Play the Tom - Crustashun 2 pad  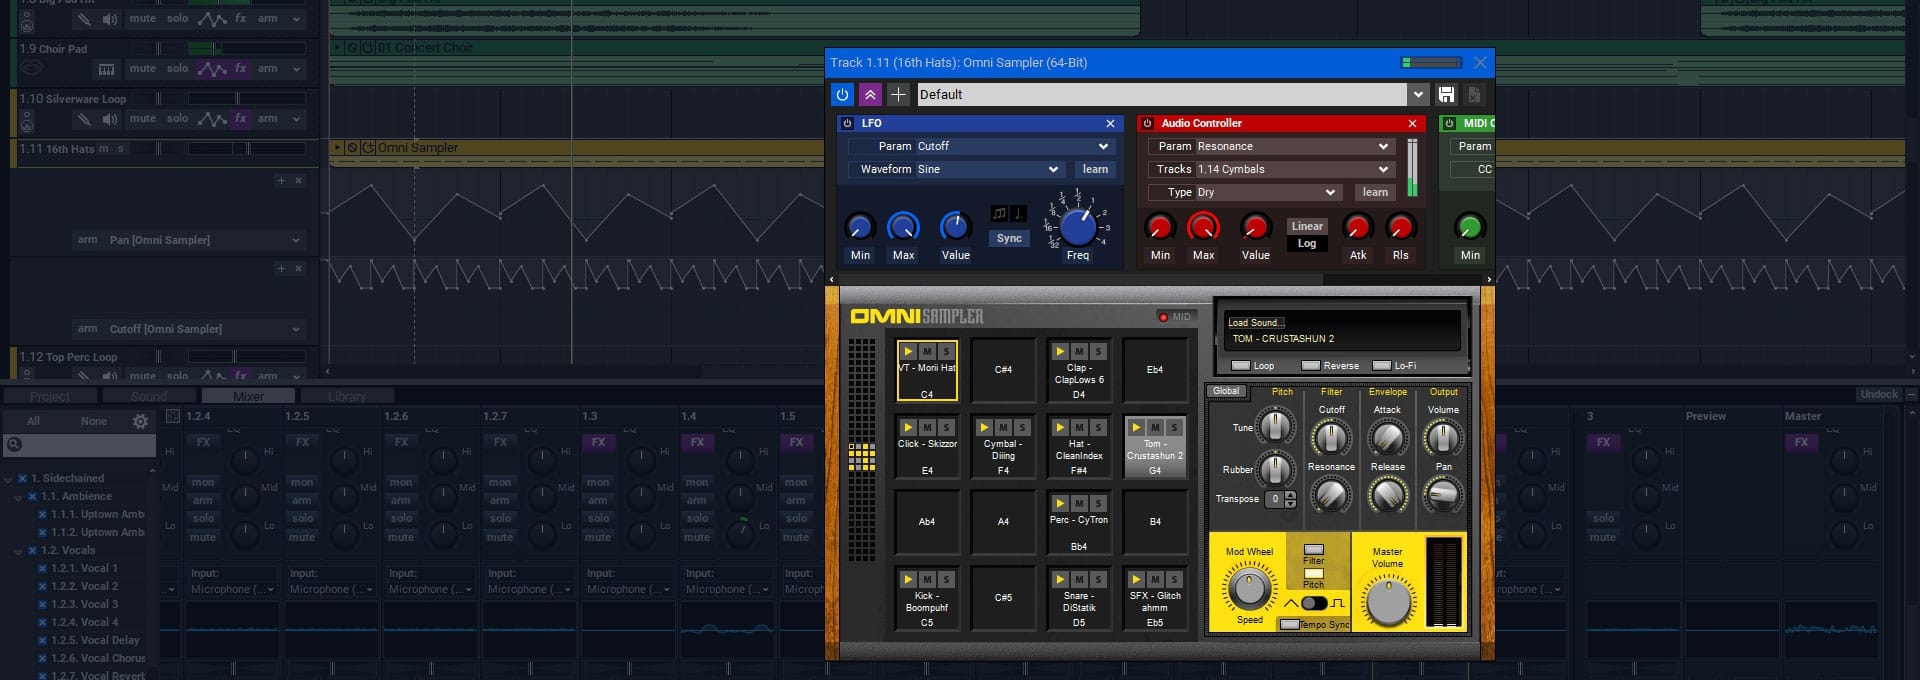point(1136,427)
